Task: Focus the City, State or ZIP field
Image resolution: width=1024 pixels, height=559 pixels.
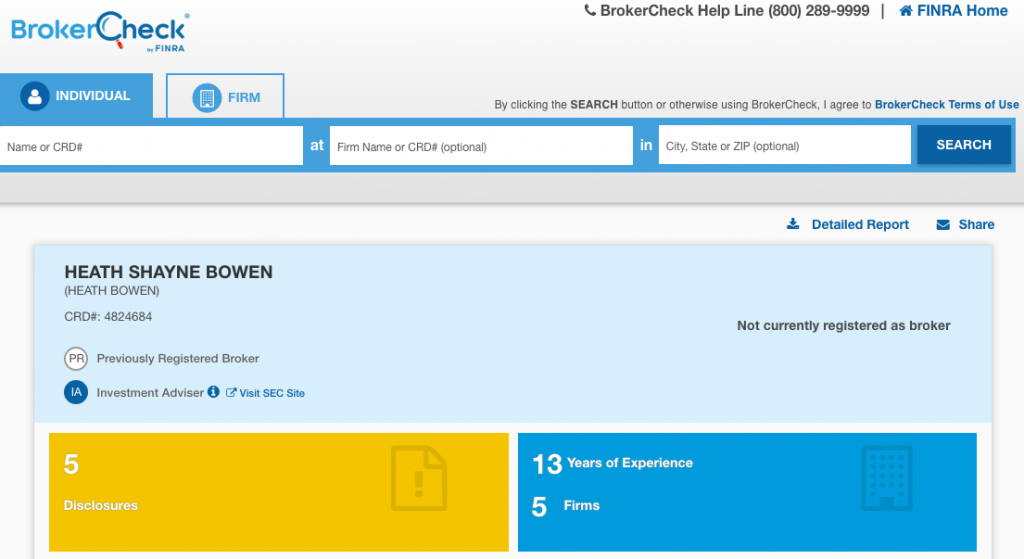Action: 784,145
